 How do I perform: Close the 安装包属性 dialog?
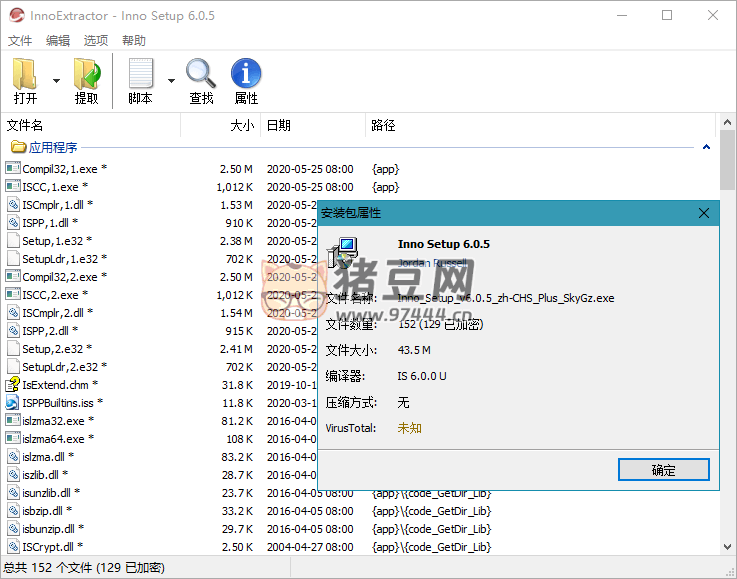click(x=704, y=213)
